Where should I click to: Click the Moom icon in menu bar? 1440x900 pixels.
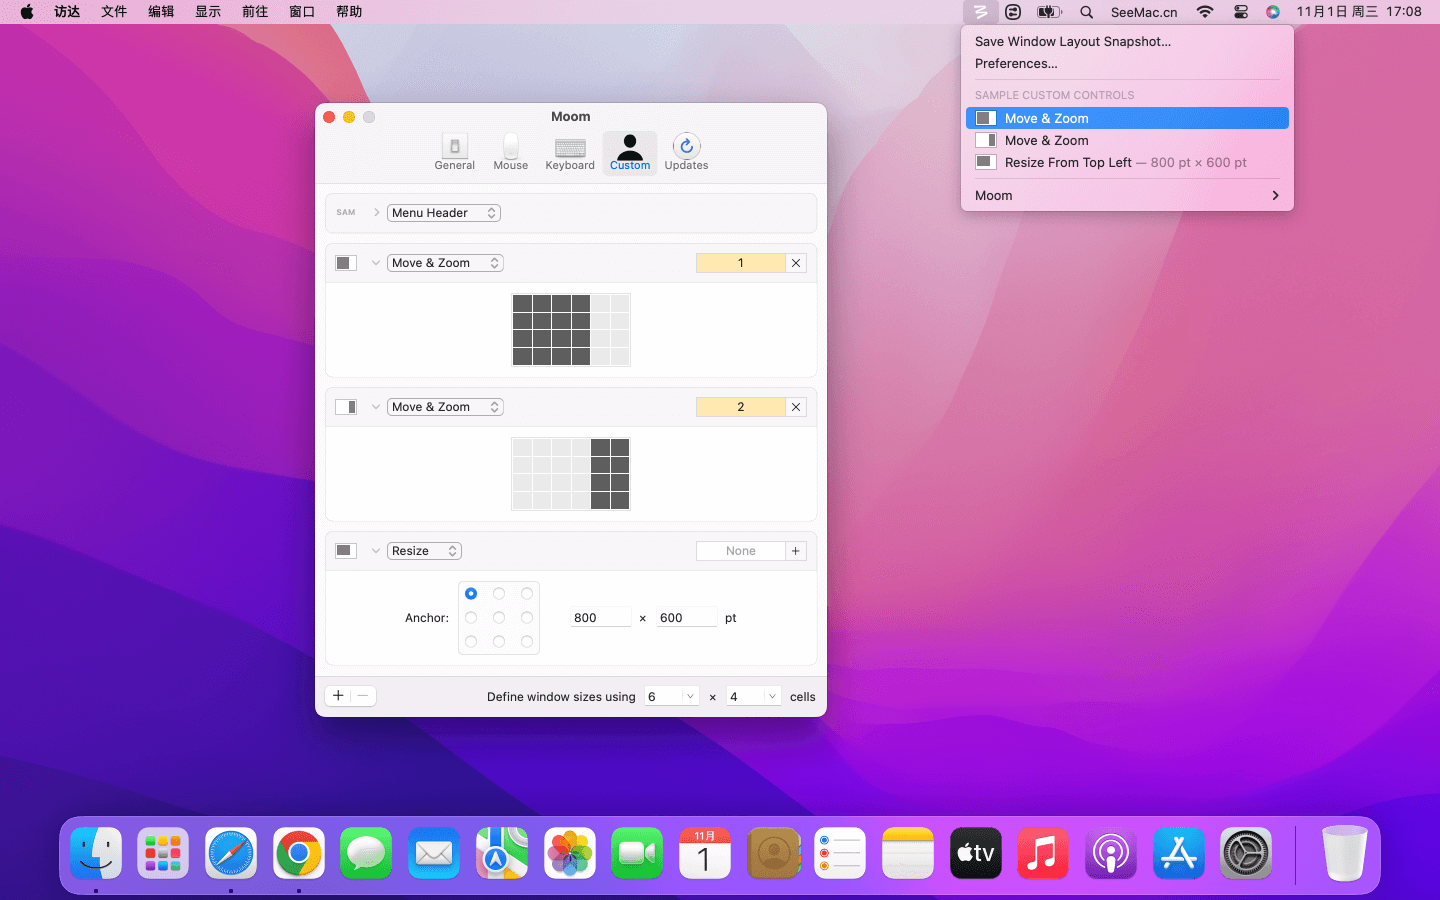click(x=981, y=12)
